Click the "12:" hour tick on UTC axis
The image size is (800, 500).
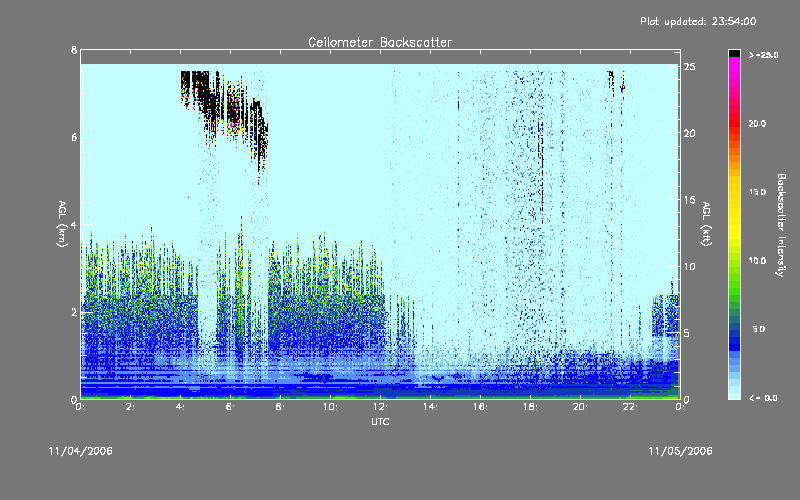(x=381, y=407)
